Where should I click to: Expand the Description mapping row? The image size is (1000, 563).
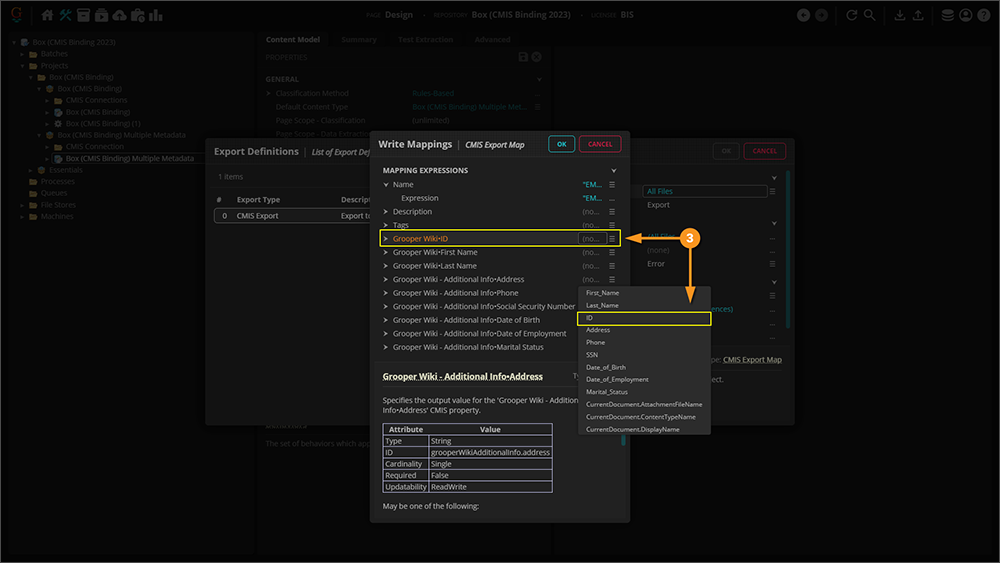386,212
